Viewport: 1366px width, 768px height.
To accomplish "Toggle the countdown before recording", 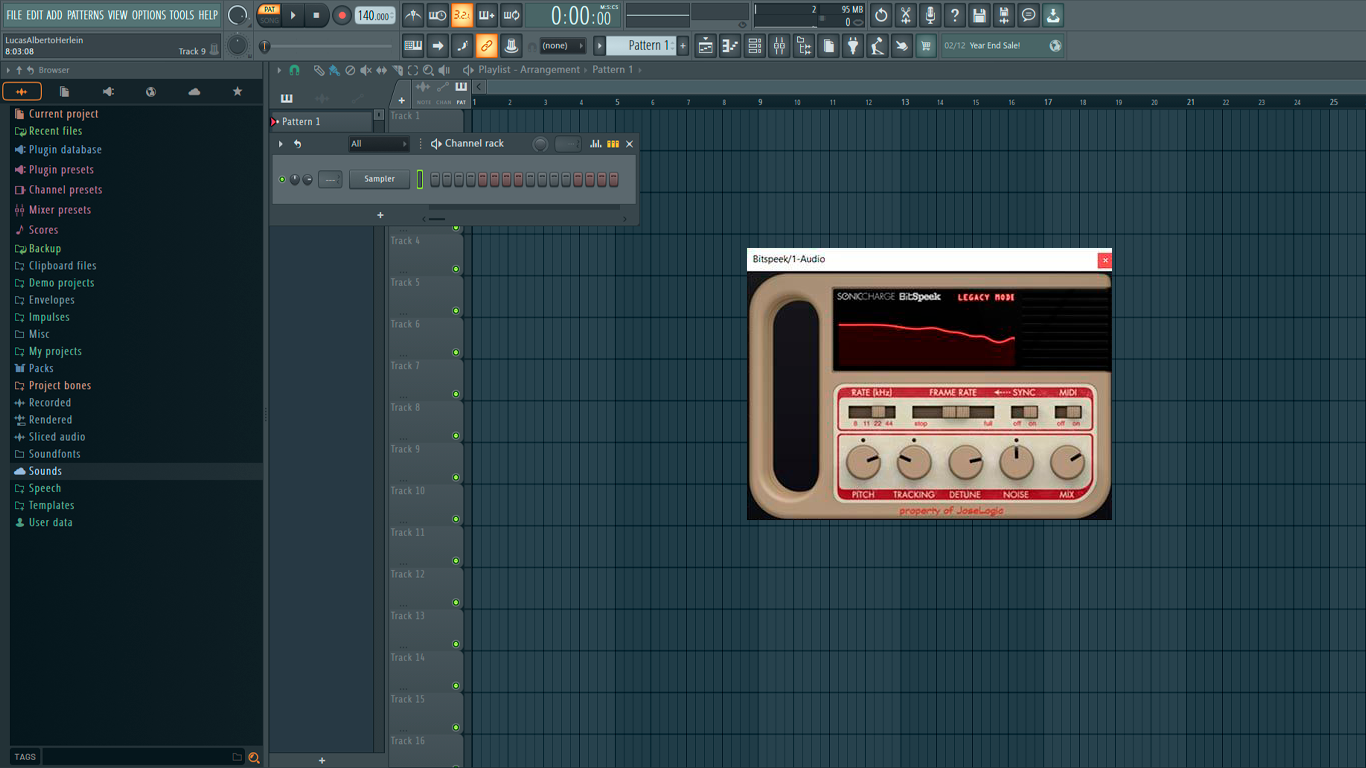I will tap(462, 15).
